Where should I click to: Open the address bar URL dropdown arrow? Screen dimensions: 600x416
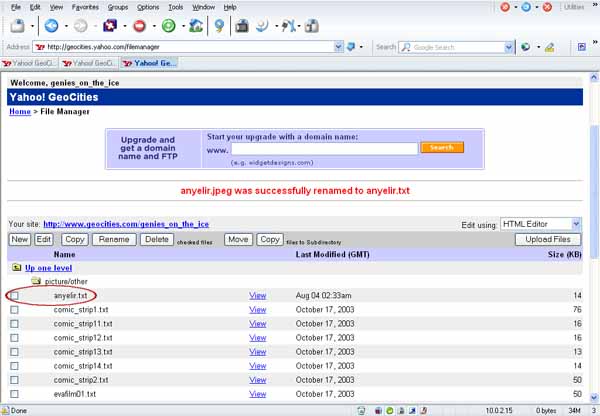coord(339,47)
